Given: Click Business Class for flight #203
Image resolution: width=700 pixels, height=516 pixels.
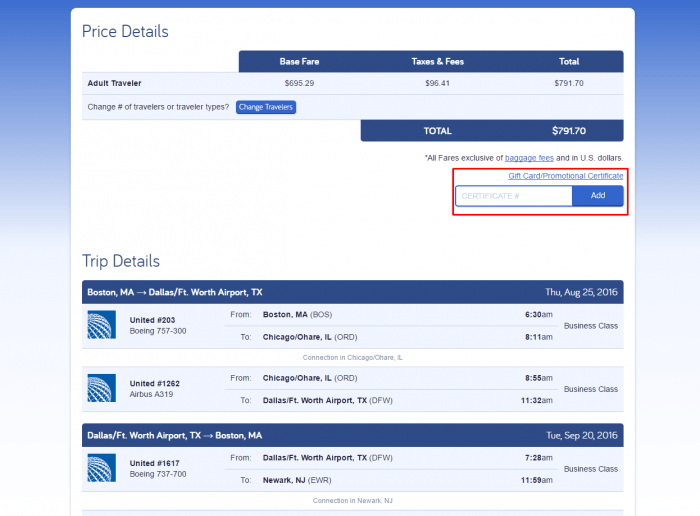Looking at the screenshot, I should tap(591, 326).
